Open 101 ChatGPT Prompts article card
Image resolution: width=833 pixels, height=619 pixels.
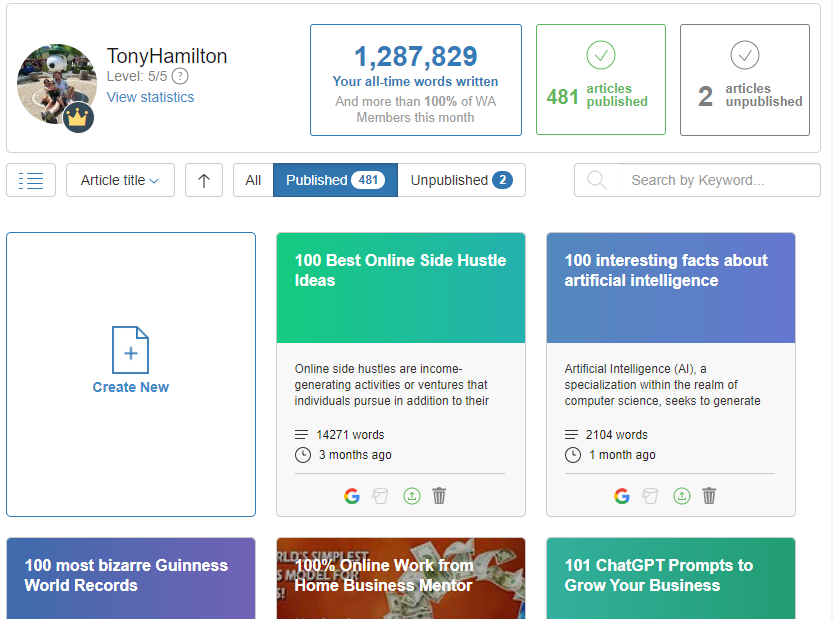tap(658, 575)
